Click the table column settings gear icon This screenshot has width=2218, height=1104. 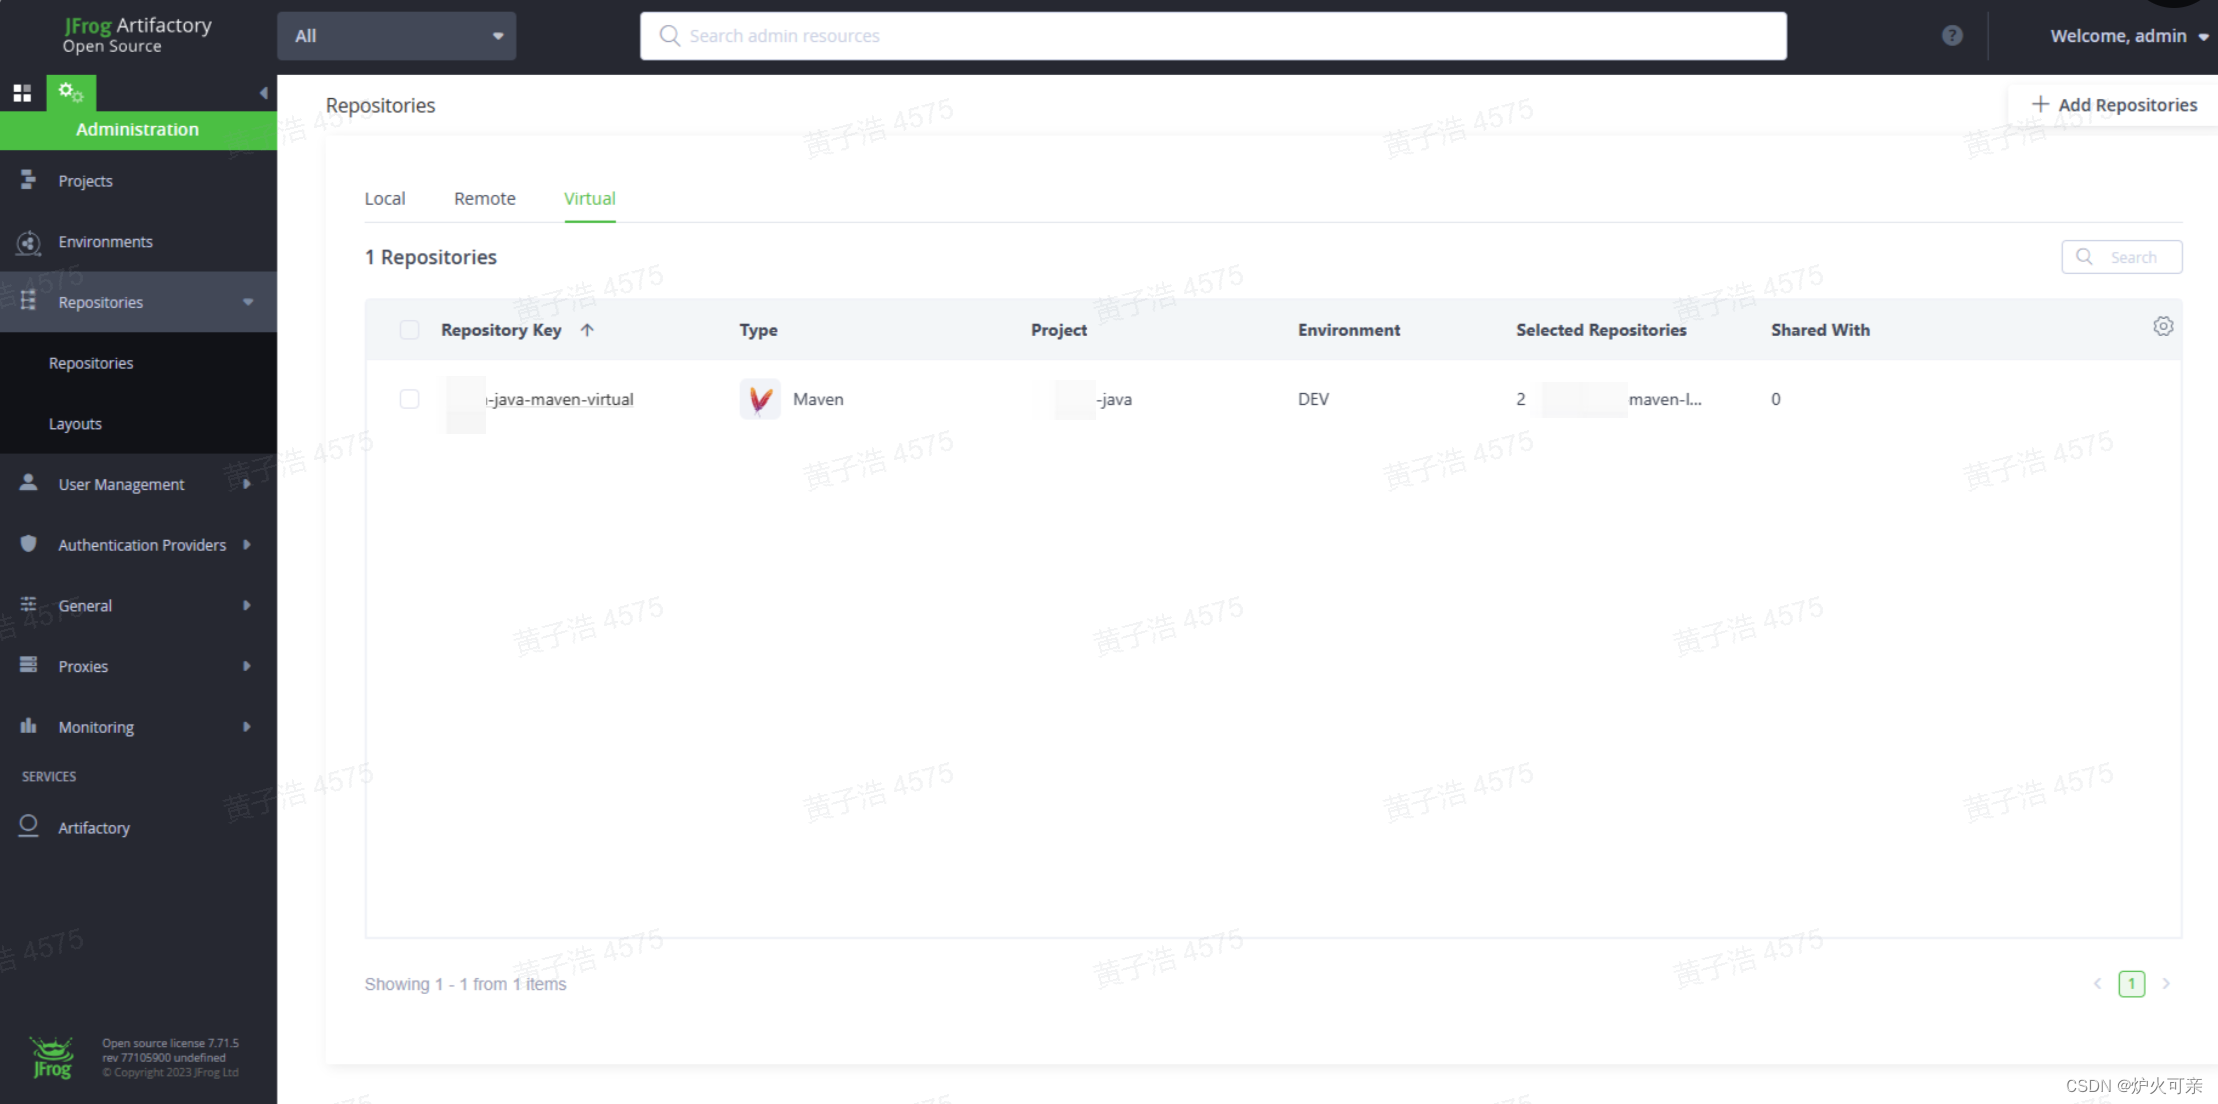tap(2163, 327)
